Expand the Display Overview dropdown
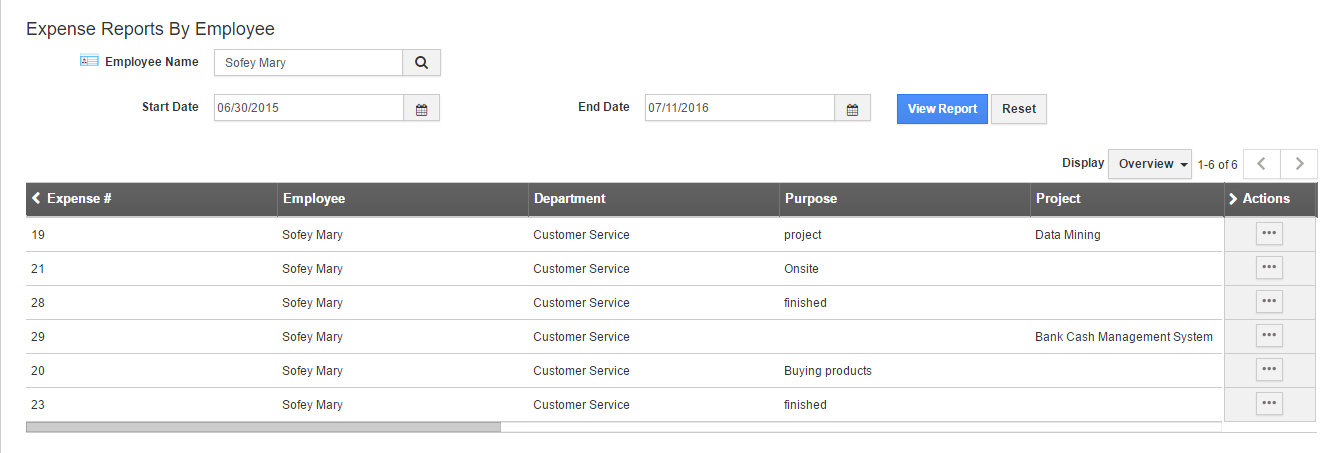 click(x=1150, y=164)
